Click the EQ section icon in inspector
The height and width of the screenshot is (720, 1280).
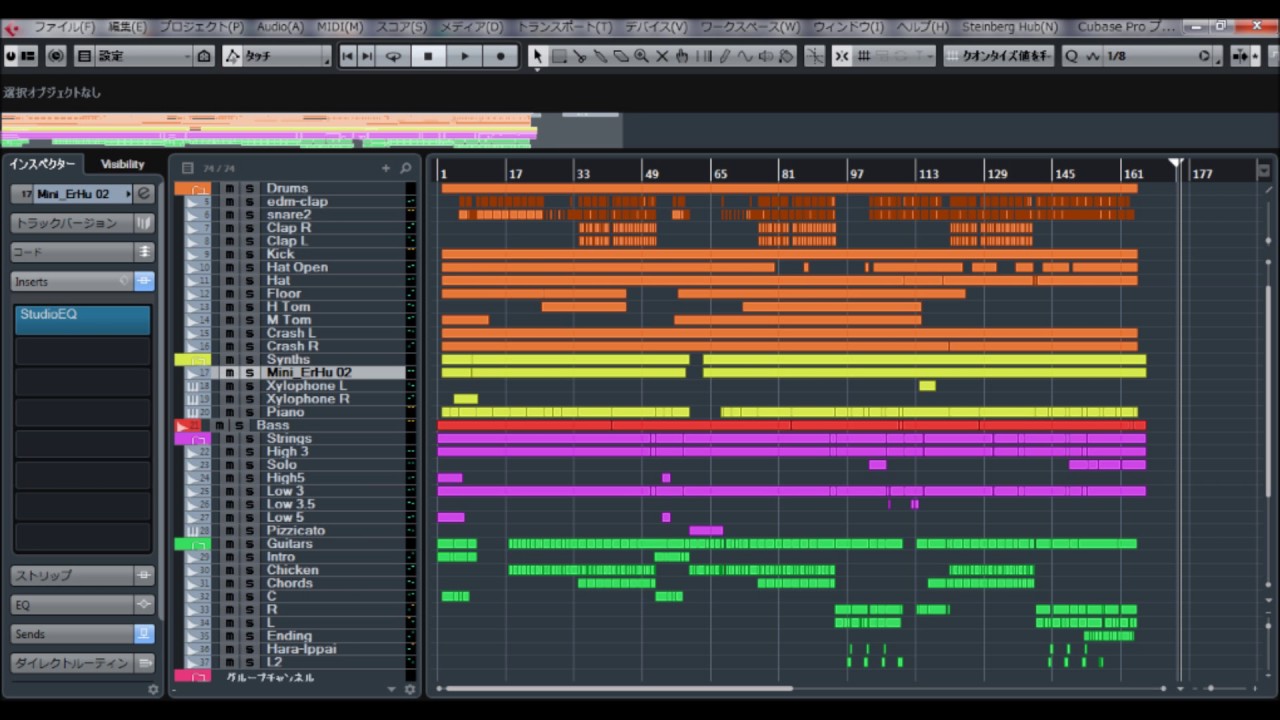pyautogui.click(x=145, y=605)
